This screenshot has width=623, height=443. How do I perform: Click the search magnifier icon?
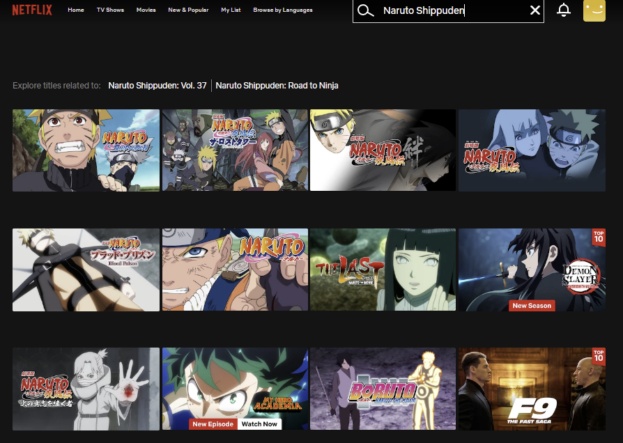[x=366, y=11]
